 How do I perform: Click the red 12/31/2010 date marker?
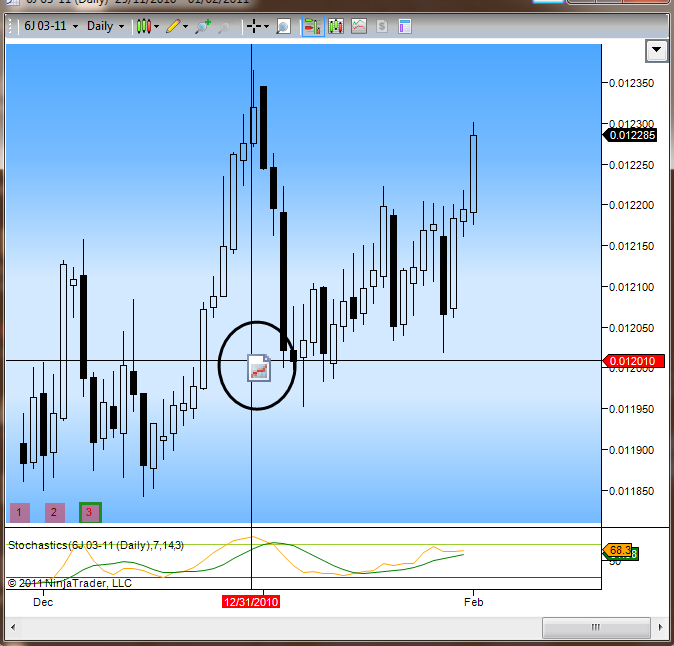point(251,602)
